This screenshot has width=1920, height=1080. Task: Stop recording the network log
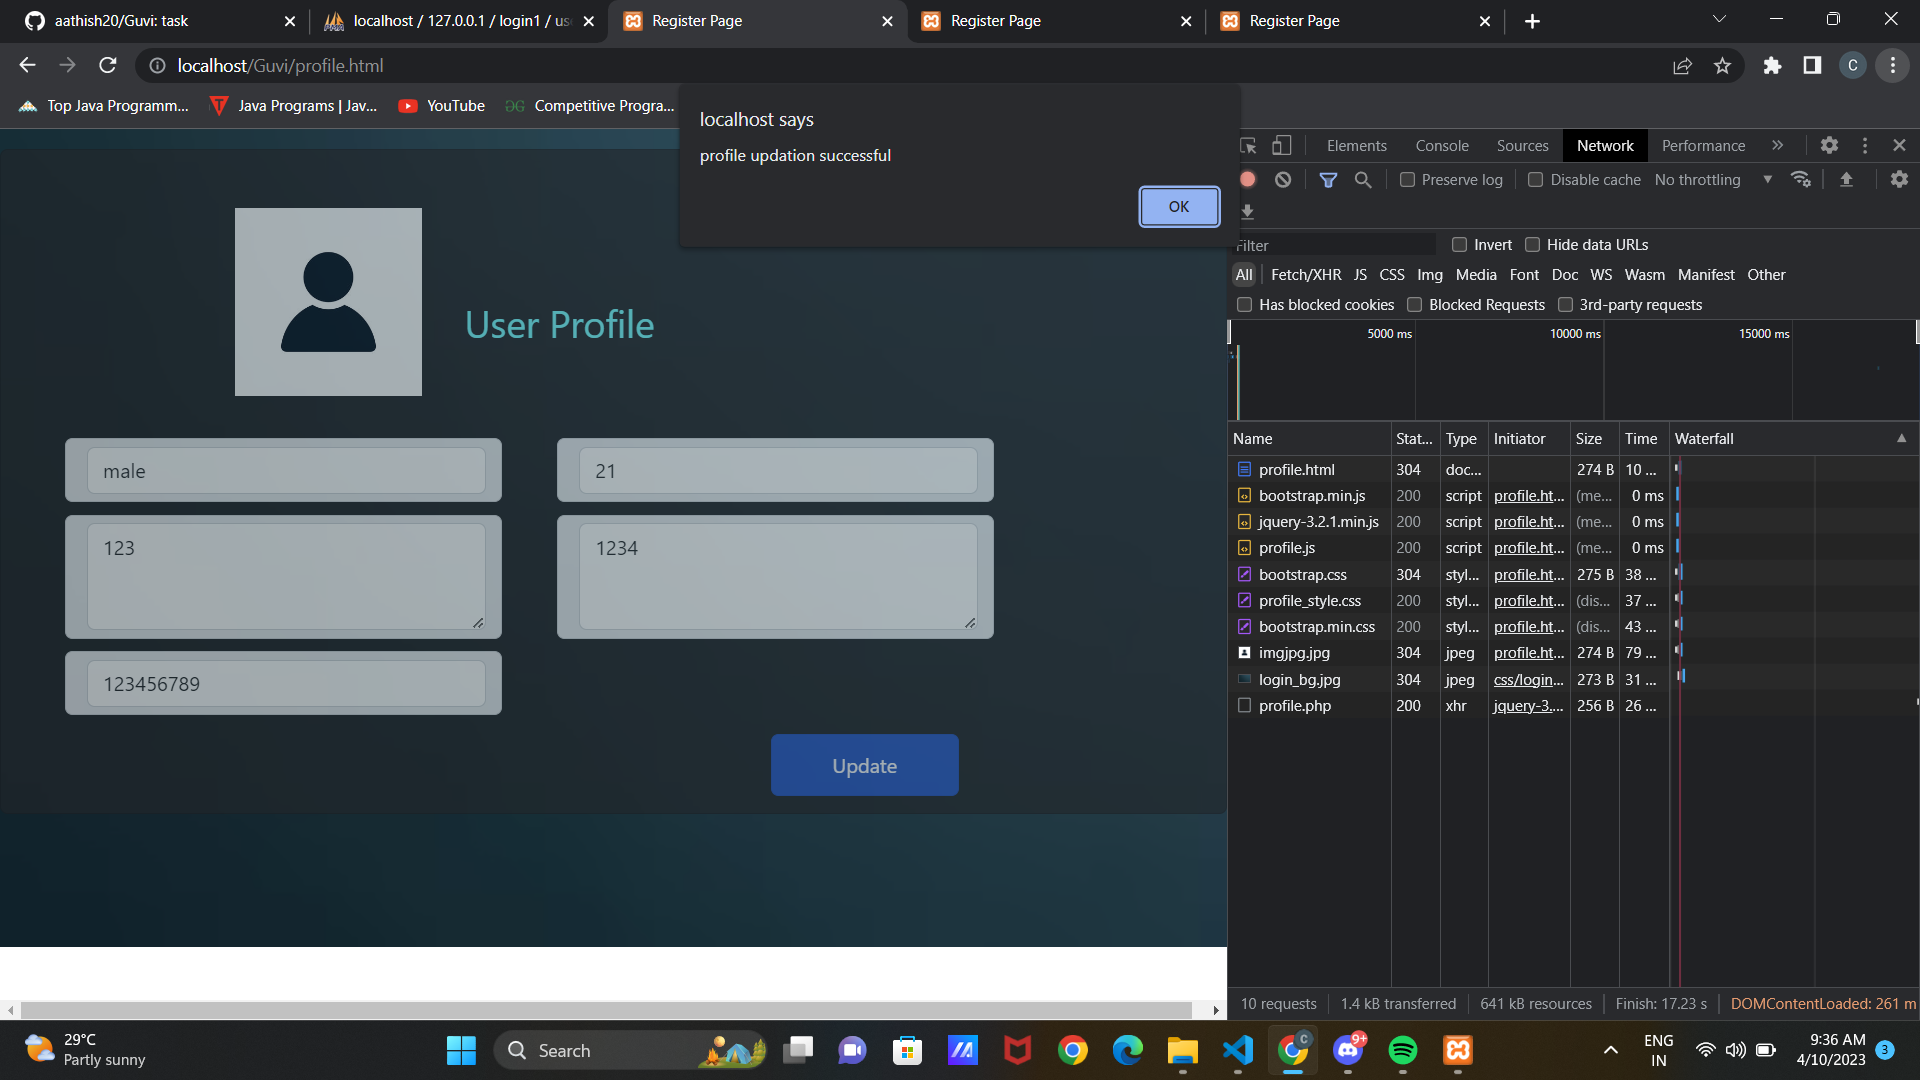pos(1247,179)
